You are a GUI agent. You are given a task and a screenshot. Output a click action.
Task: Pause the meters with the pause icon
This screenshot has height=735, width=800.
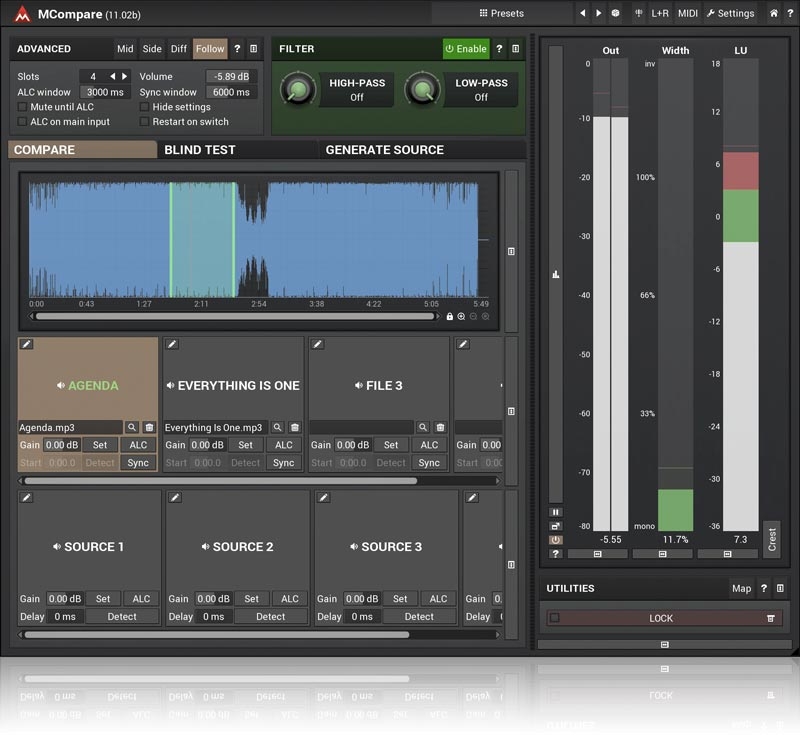tap(555, 511)
